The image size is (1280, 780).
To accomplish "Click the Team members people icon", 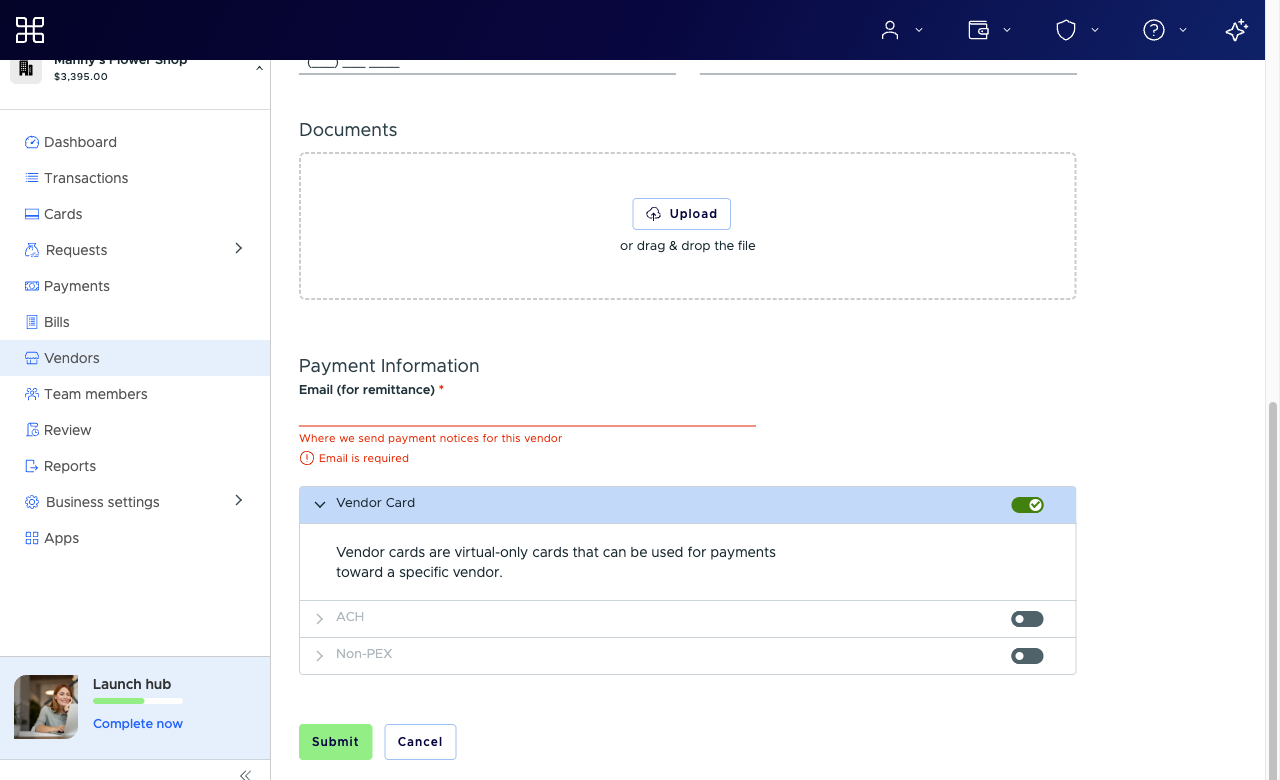I will coord(32,394).
